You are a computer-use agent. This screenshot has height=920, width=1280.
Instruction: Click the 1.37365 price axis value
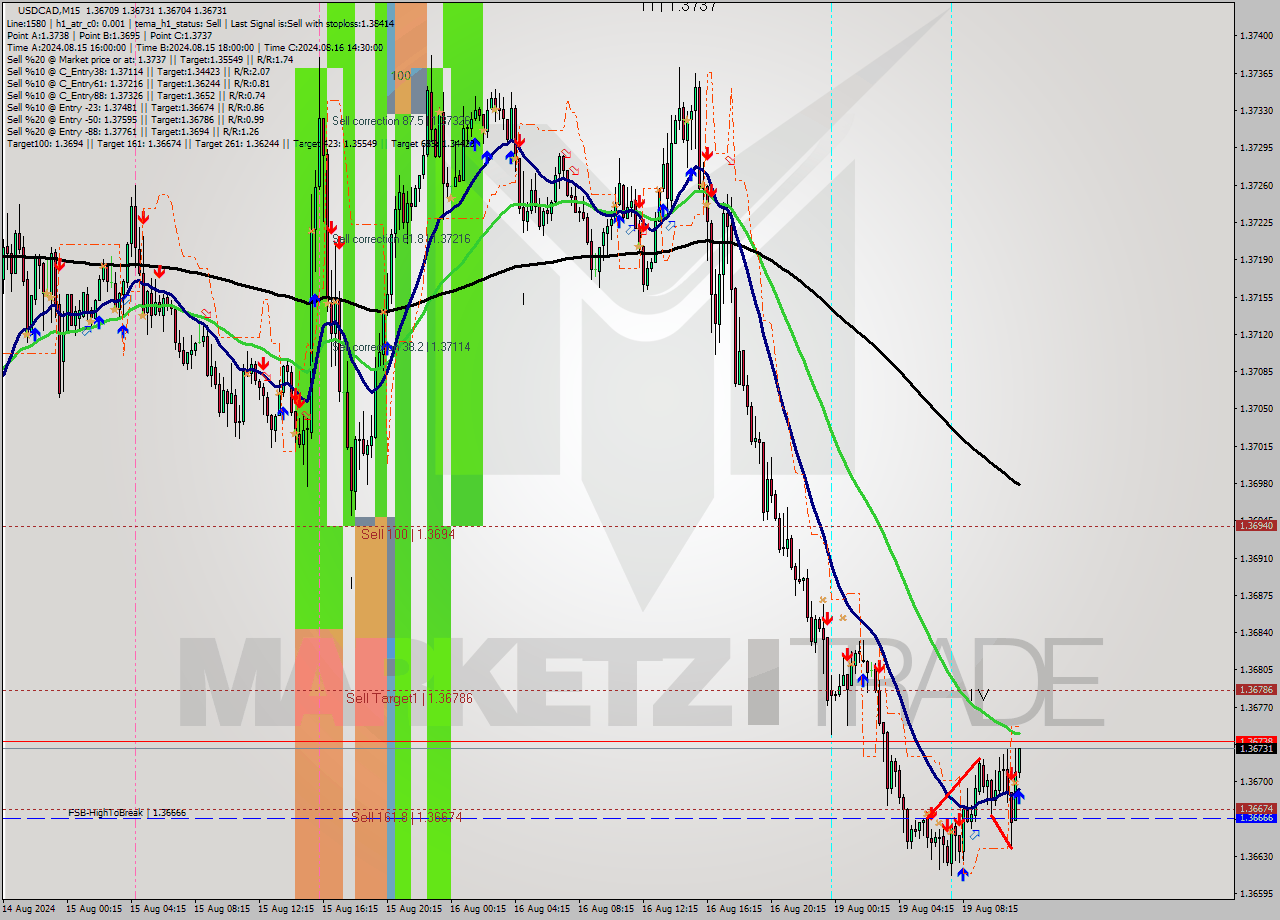pyautogui.click(x=1255, y=74)
